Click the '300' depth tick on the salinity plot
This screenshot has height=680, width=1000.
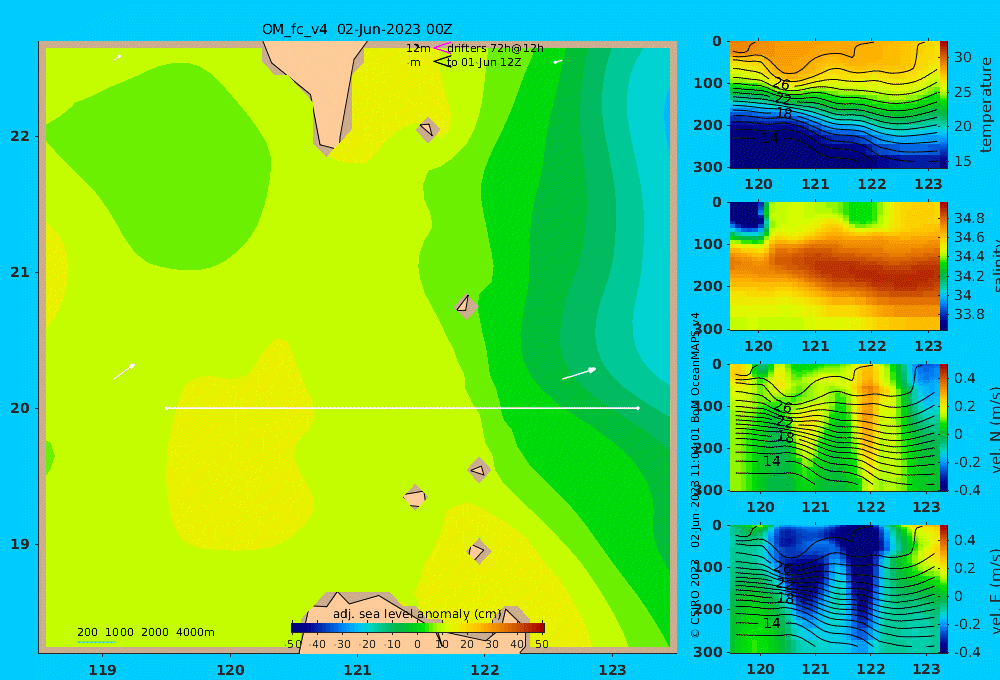pos(708,329)
